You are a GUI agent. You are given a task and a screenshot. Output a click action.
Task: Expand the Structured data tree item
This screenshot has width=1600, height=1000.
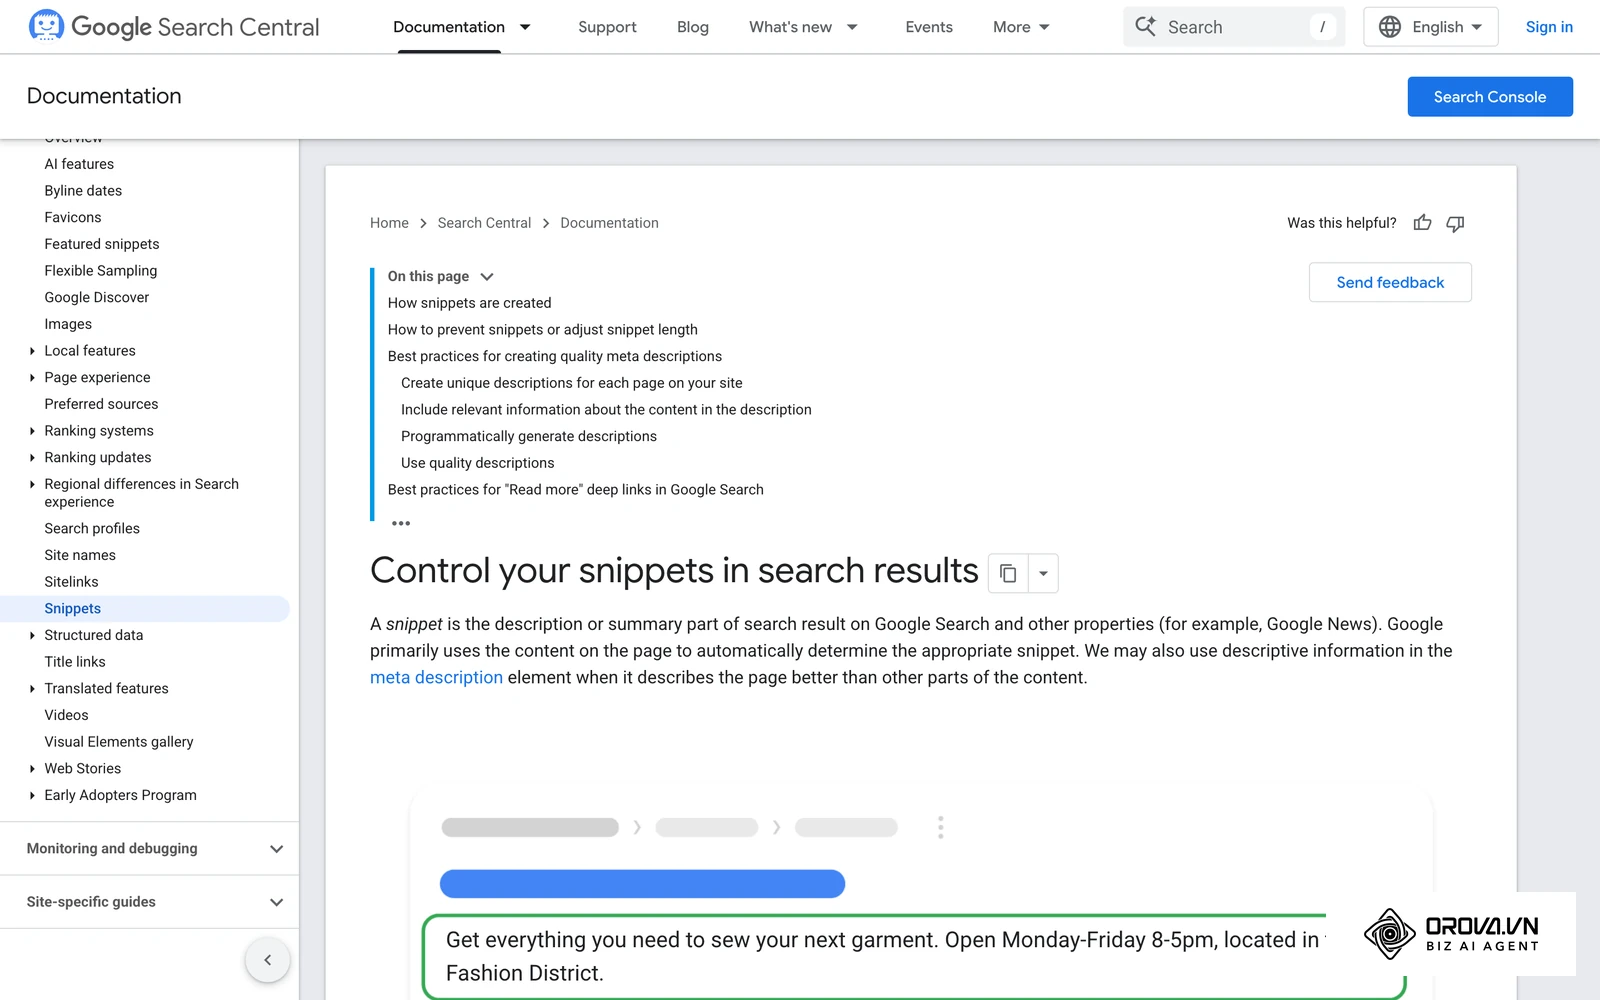(x=32, y=635)
